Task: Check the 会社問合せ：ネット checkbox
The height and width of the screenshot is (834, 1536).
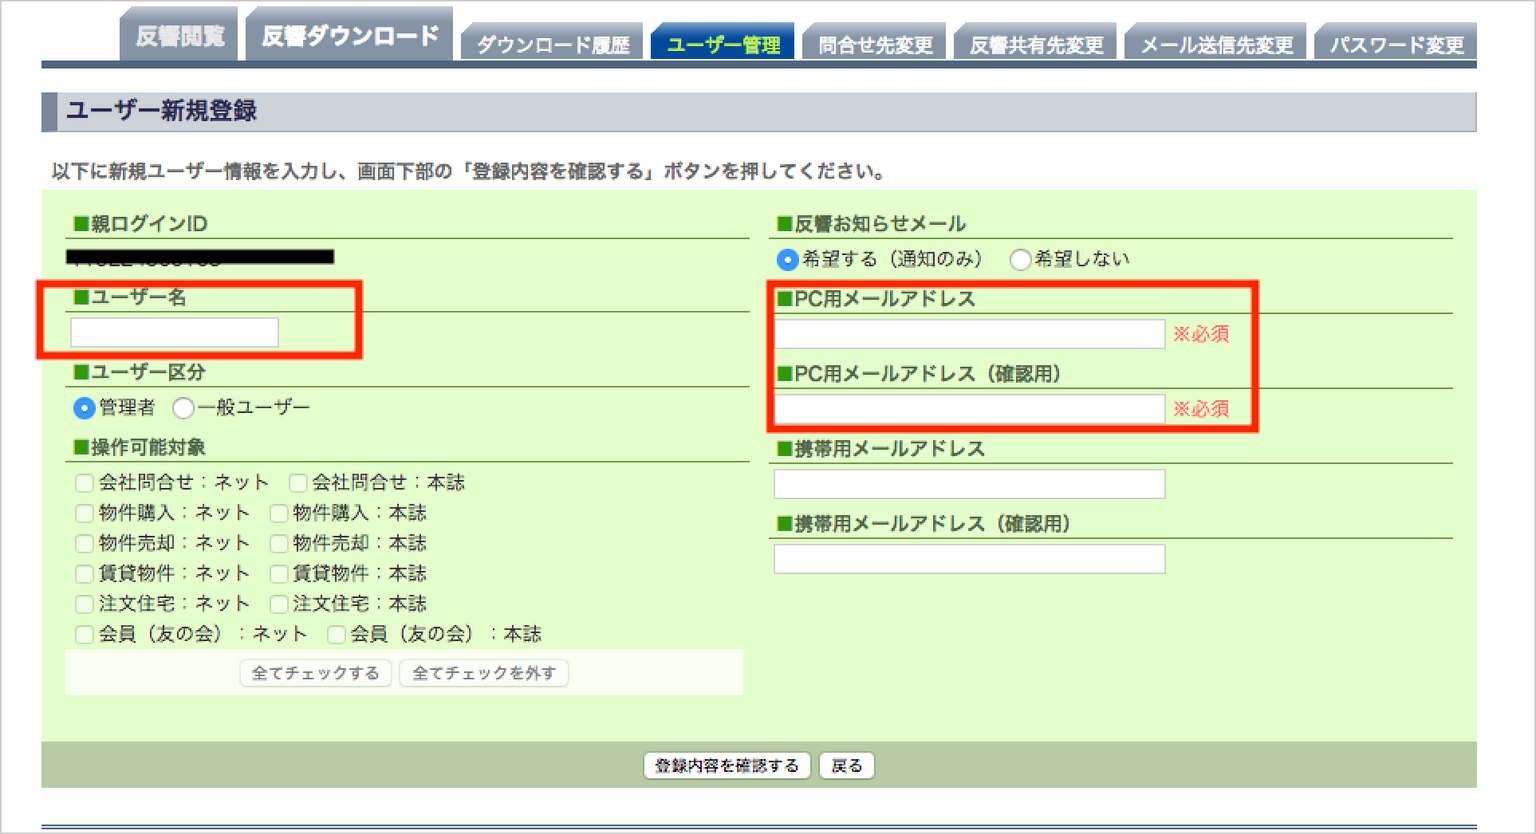Action: (x=85, y=483)
